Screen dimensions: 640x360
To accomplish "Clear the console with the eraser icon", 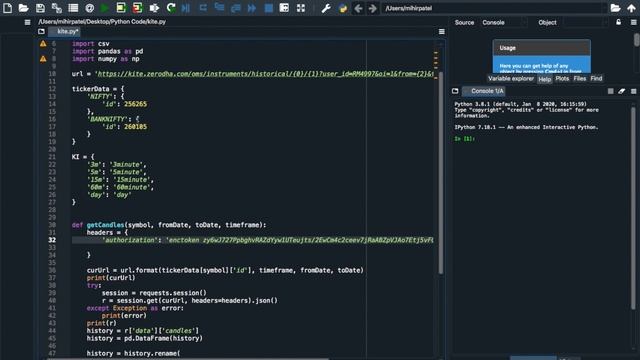I will tap(621, 91).
